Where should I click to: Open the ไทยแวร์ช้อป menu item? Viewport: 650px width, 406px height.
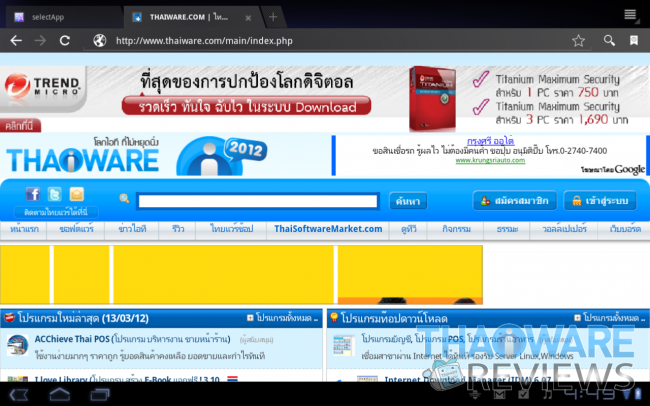[231, 229]
